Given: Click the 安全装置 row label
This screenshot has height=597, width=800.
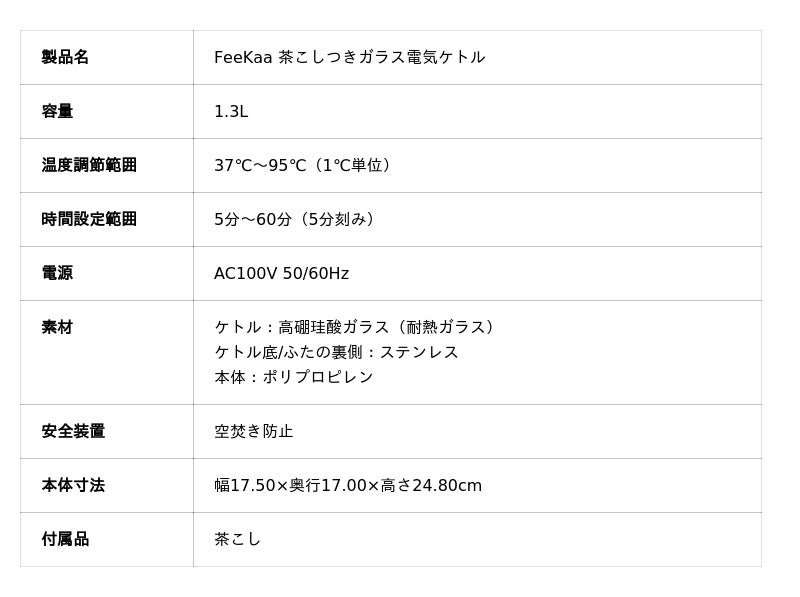Looking at the screenshot, I should (x=73, y=431).
